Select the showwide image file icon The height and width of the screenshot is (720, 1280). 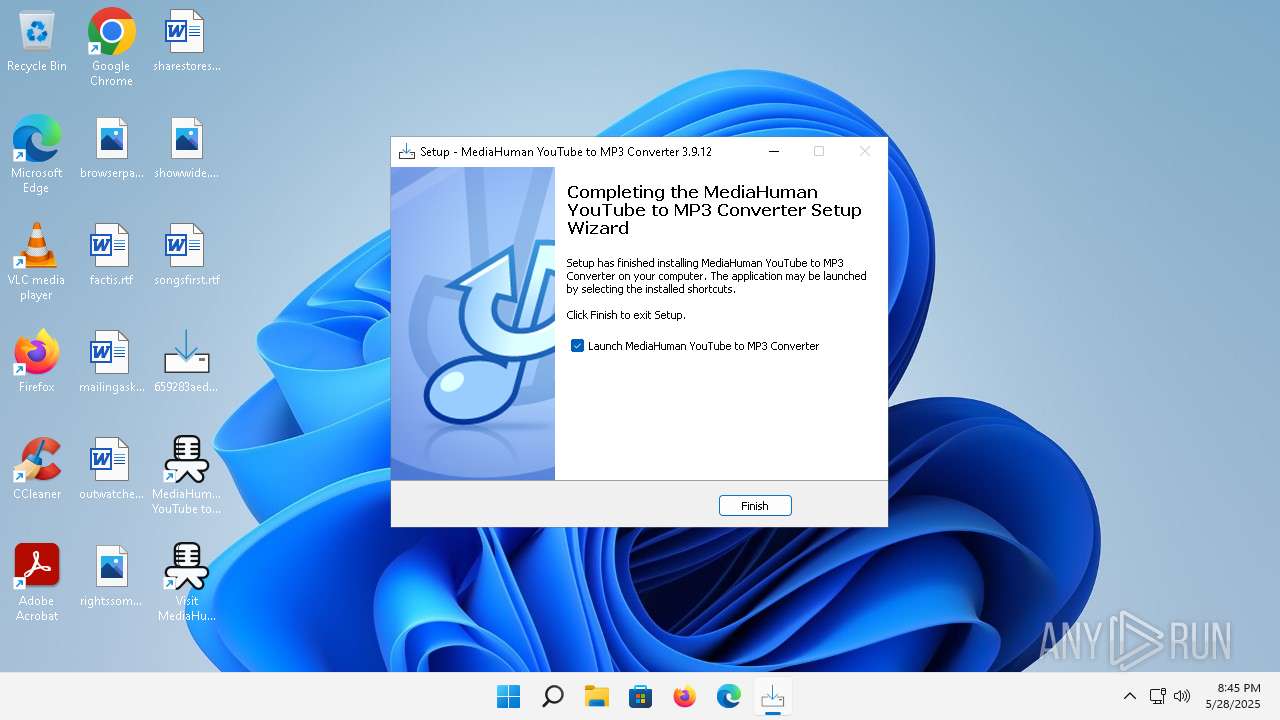[x=186, y=149]
